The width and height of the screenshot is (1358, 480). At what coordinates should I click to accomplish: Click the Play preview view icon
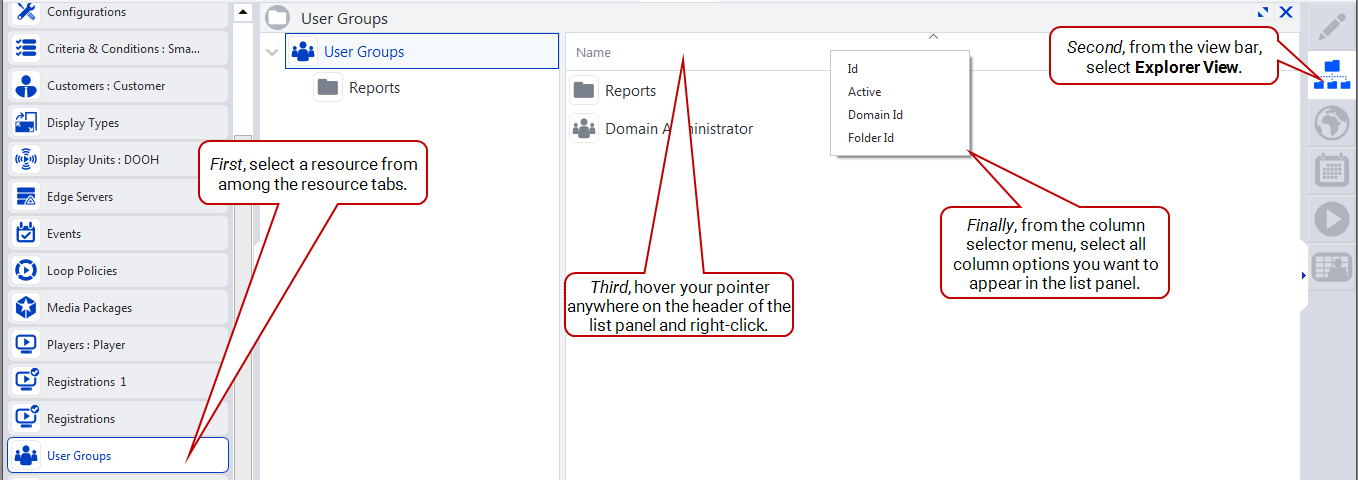(x=1330, y=218)
